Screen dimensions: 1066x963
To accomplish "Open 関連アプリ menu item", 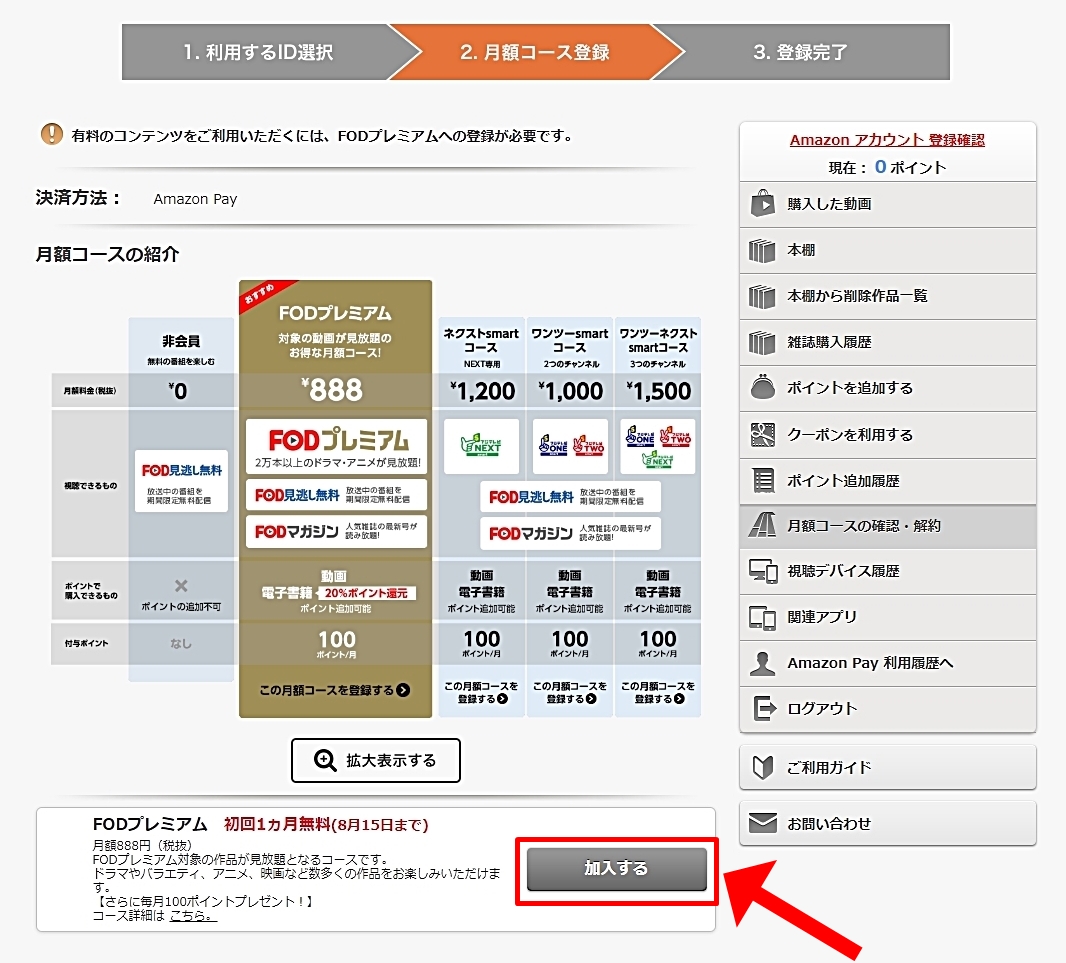I will tap(888, 618).
